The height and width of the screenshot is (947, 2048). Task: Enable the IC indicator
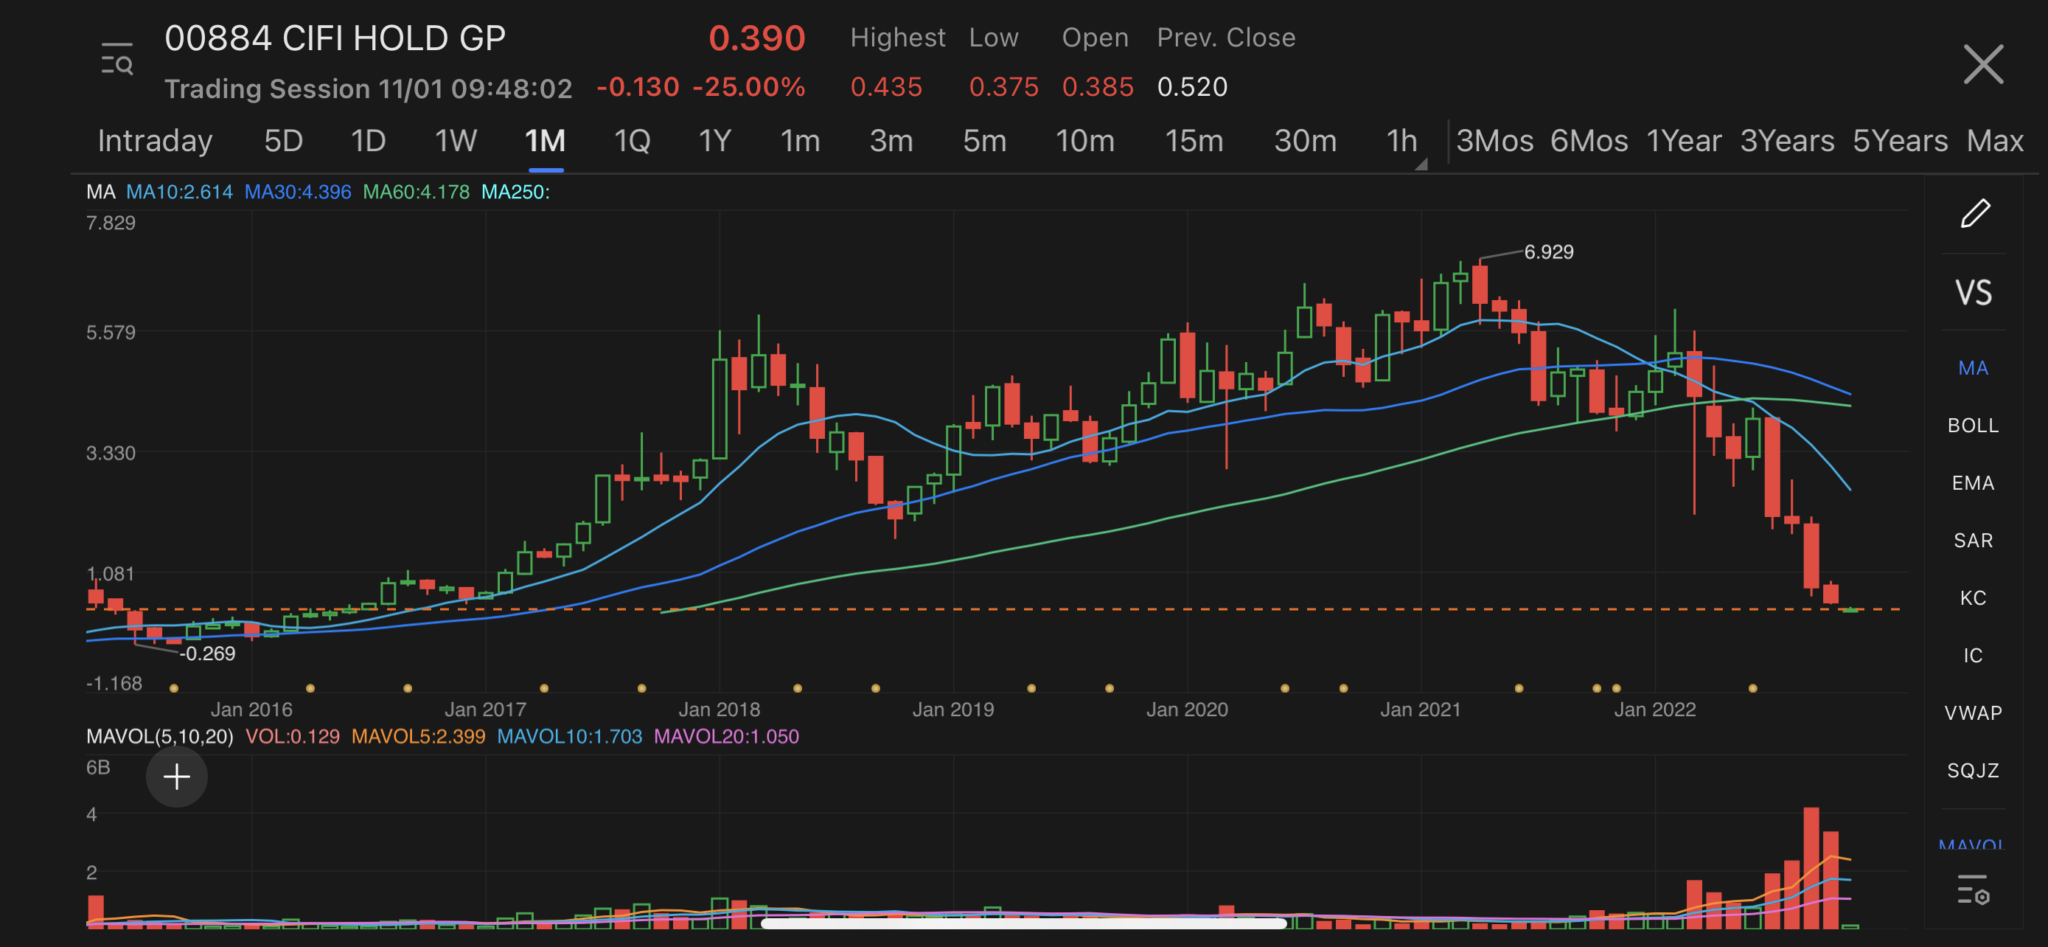tap(1973, 656)
